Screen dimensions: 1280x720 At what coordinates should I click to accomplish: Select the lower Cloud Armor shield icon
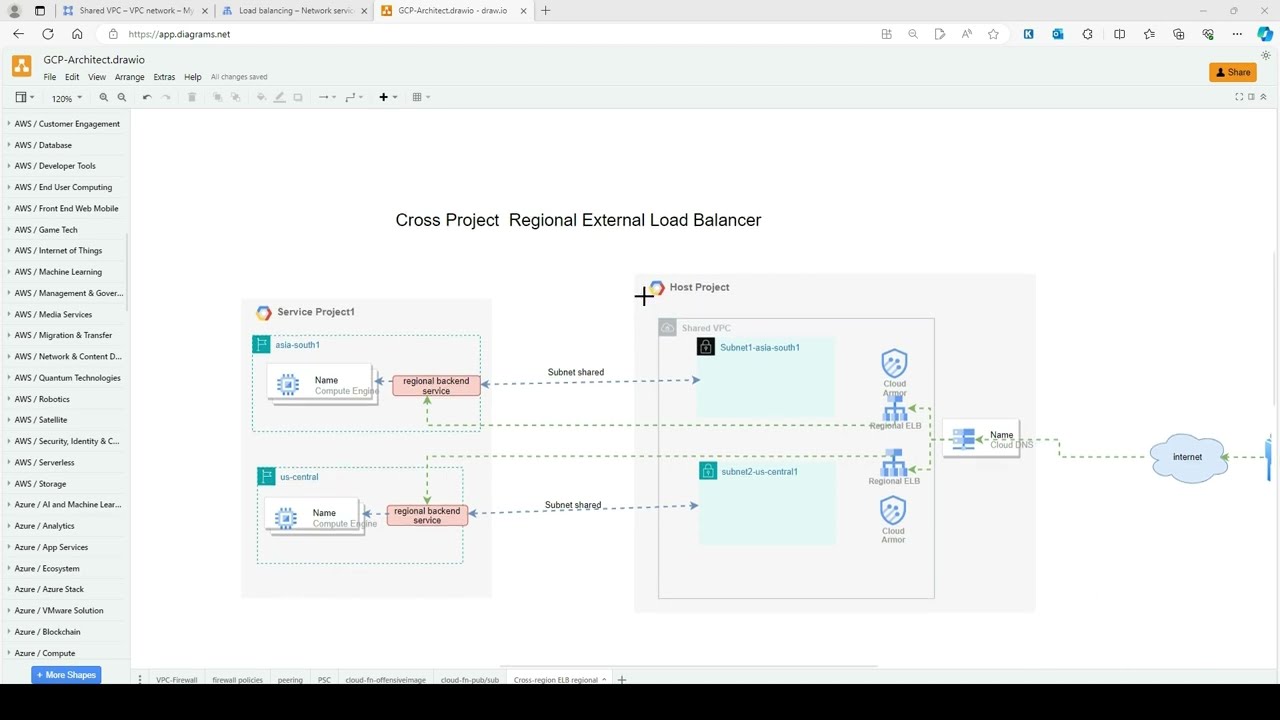[893, 511]
